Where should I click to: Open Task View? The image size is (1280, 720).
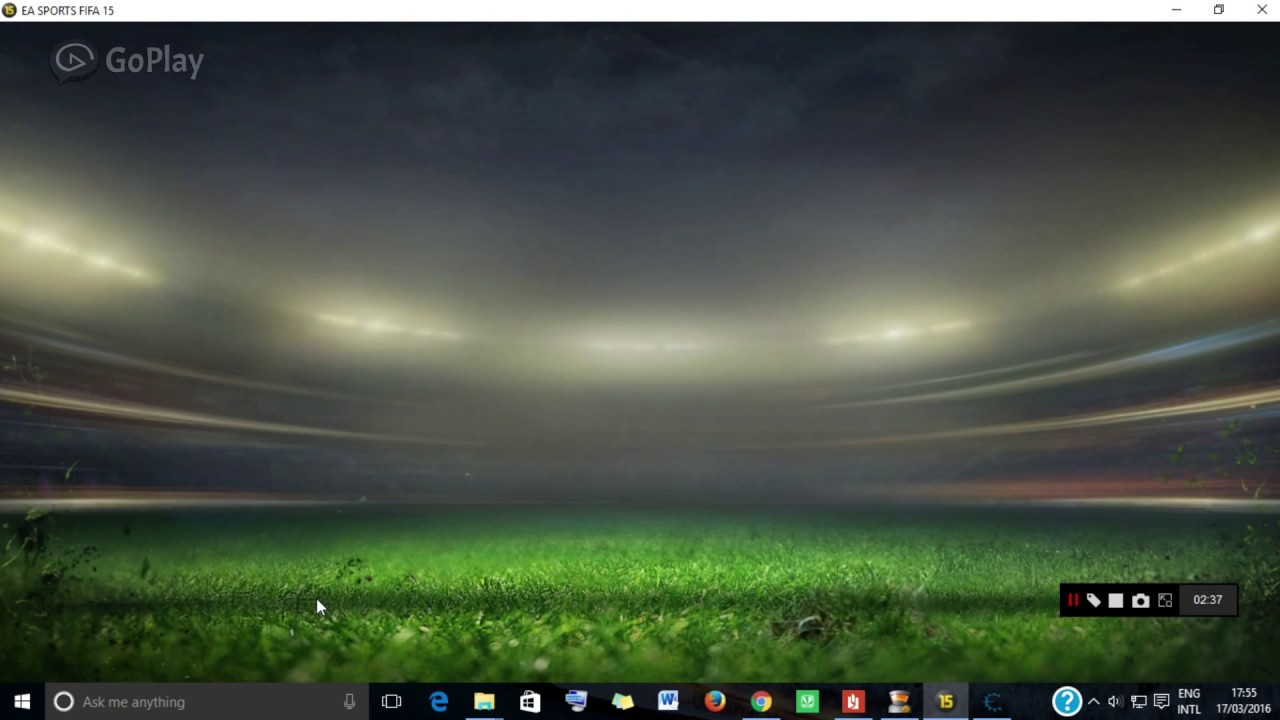click(x=392, y=702)
